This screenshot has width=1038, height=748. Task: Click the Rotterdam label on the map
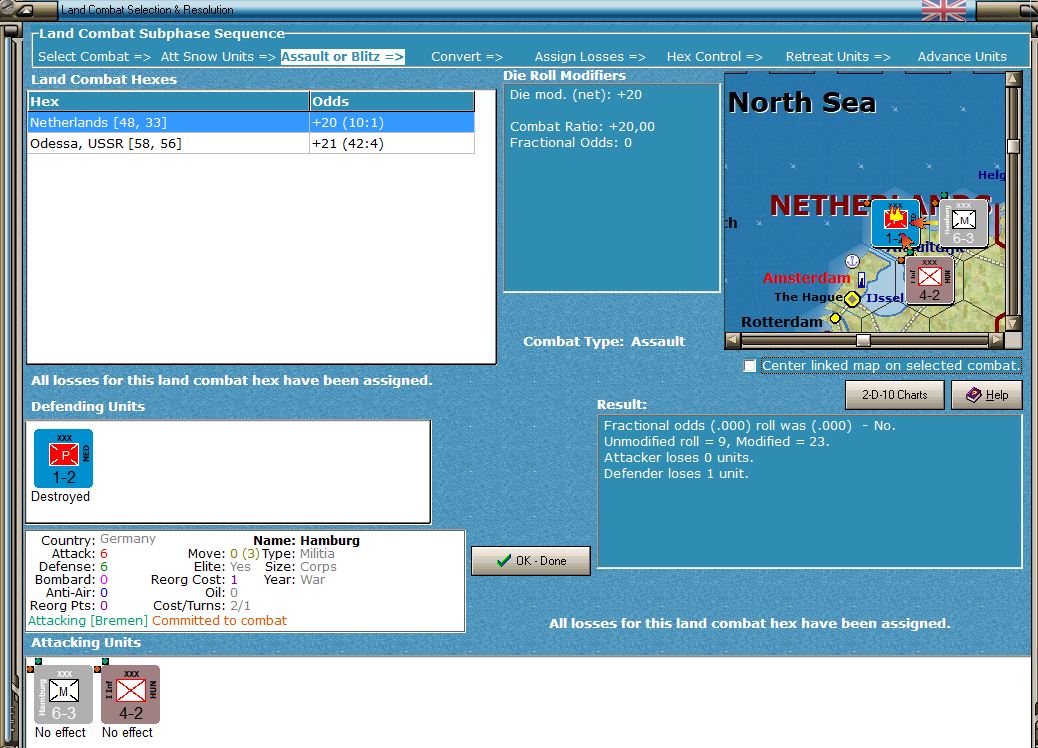(x=781, y=322)
